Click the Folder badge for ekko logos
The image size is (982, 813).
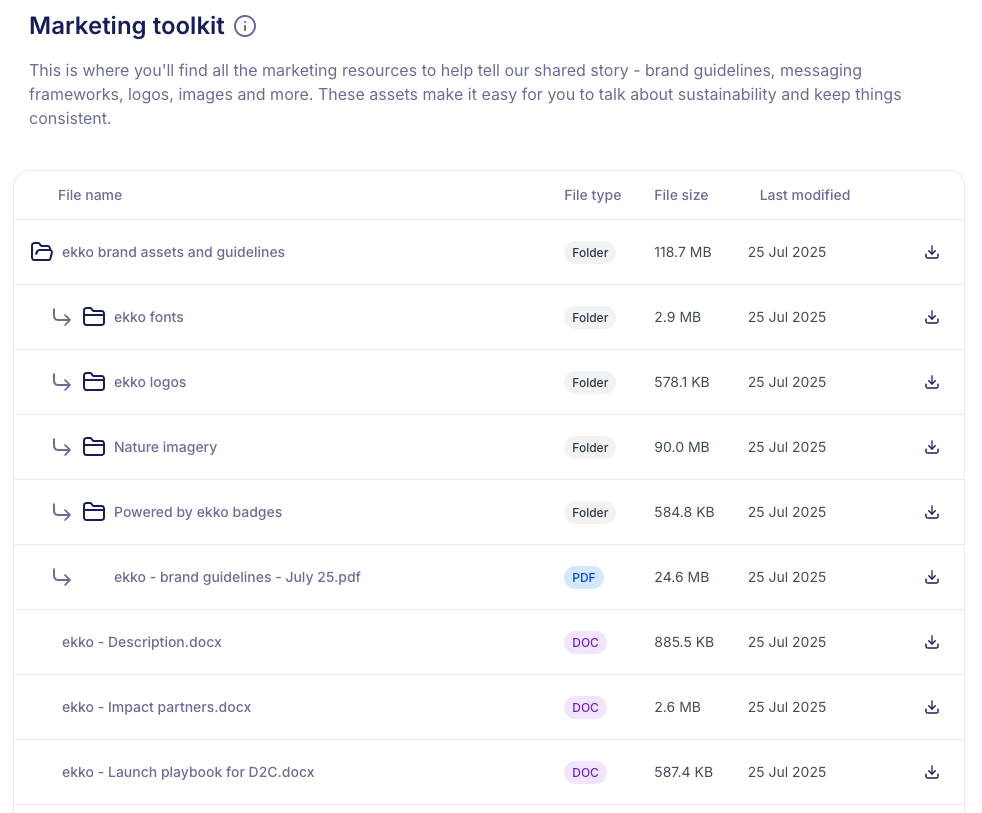pyautogui.click(x=590, y=383)
